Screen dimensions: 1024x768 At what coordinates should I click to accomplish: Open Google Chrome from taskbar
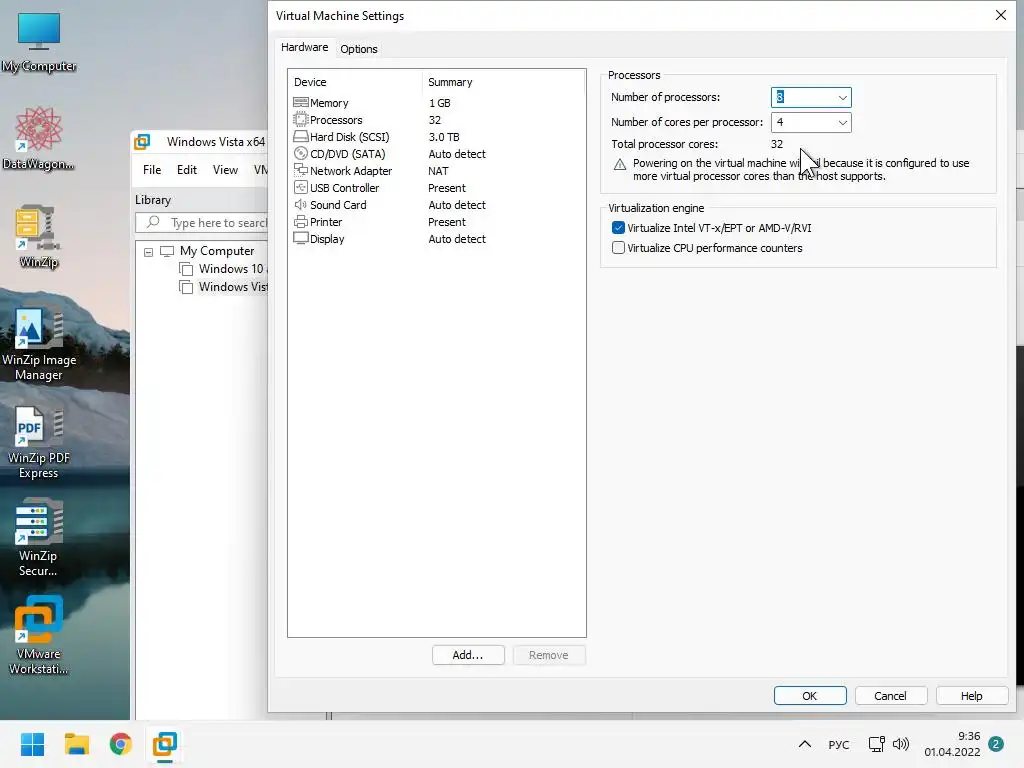(121, 744)
